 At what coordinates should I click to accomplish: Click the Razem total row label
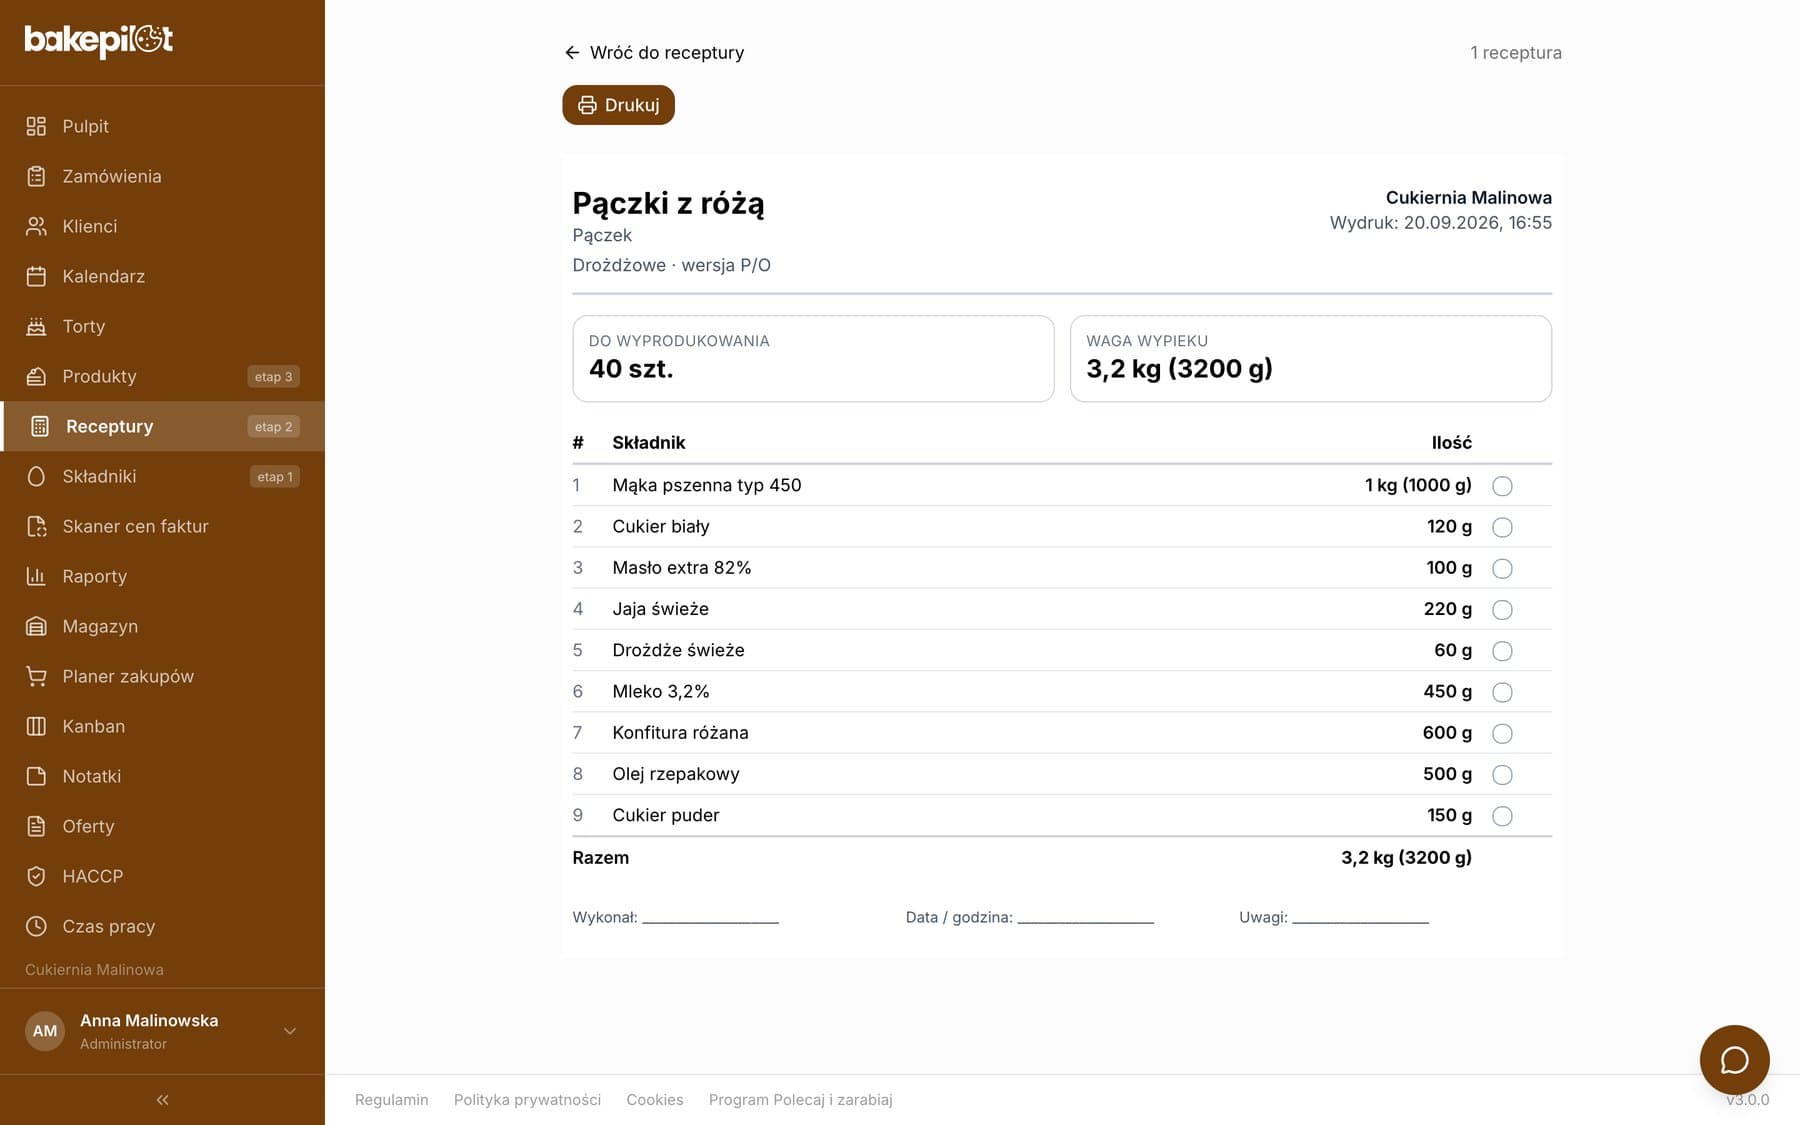pos(600,857)
